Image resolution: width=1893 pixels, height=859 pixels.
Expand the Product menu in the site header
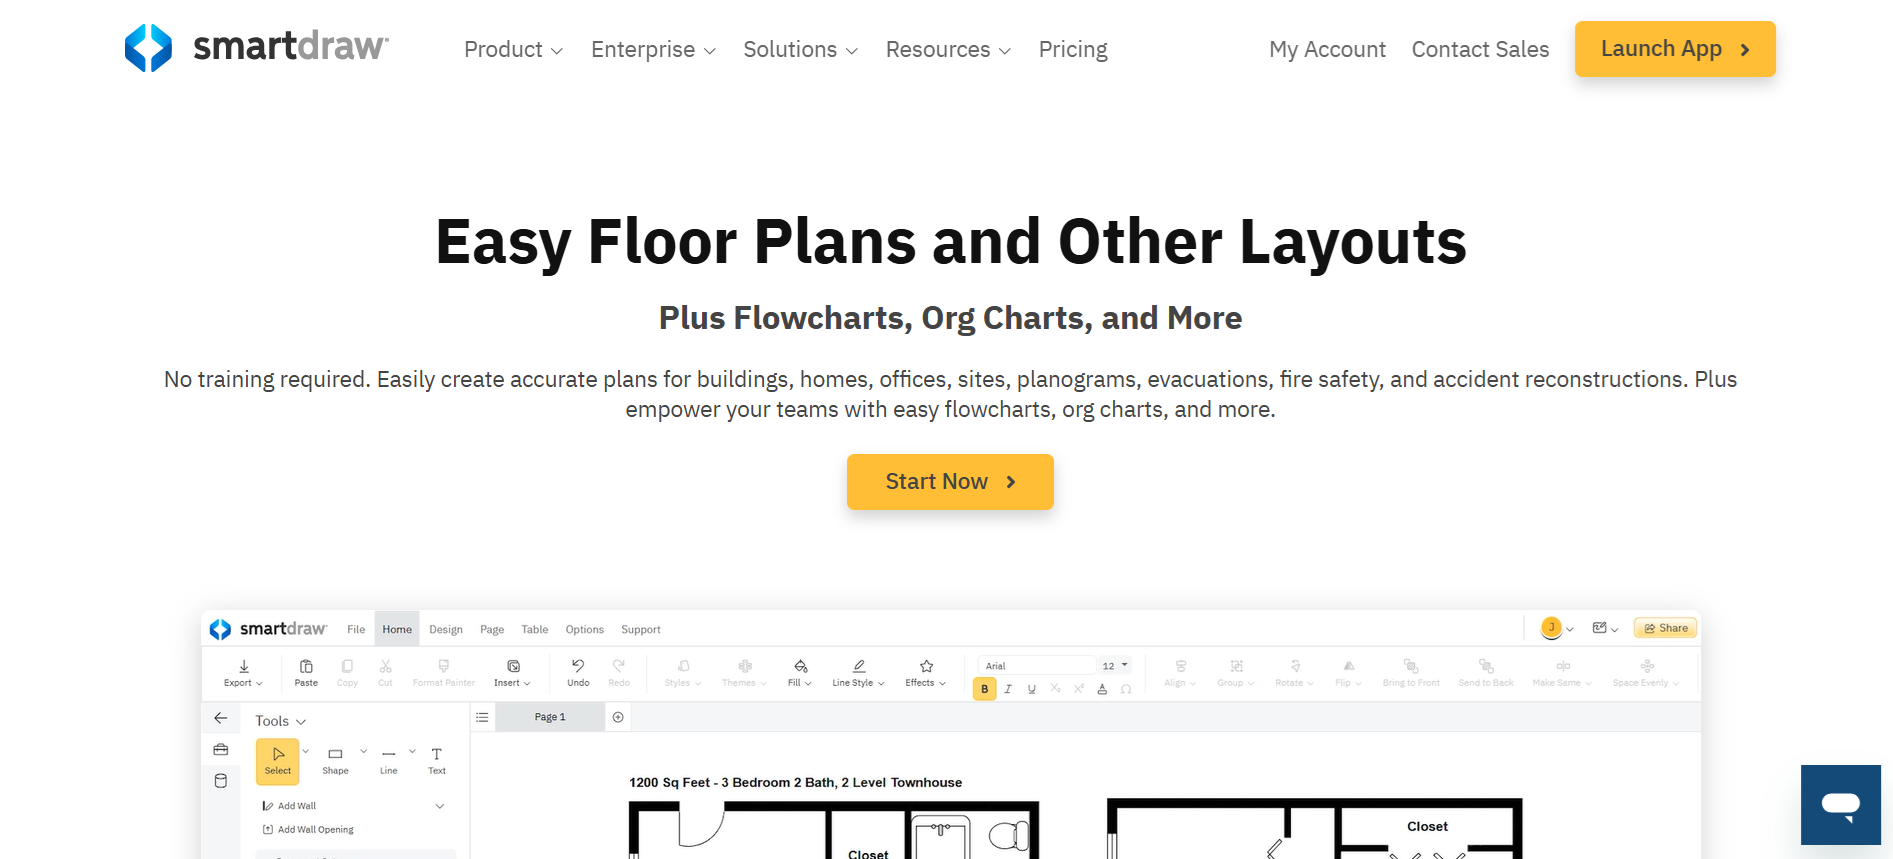513,49
